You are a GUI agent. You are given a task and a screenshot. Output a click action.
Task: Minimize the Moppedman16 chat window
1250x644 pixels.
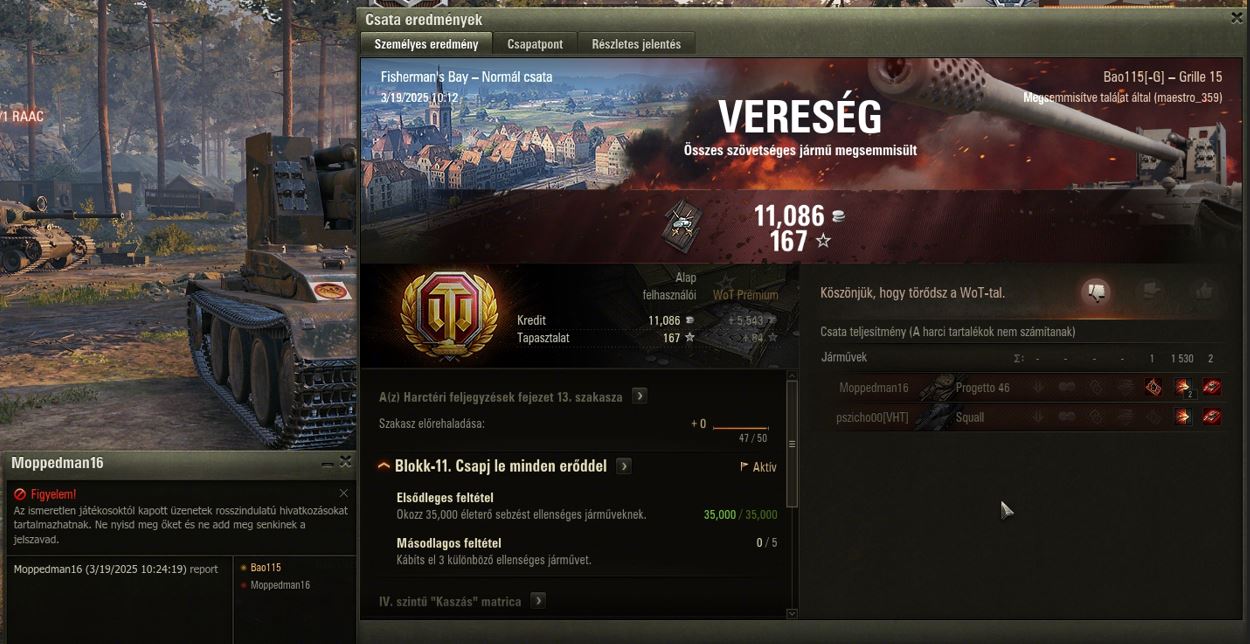[327, 463]
